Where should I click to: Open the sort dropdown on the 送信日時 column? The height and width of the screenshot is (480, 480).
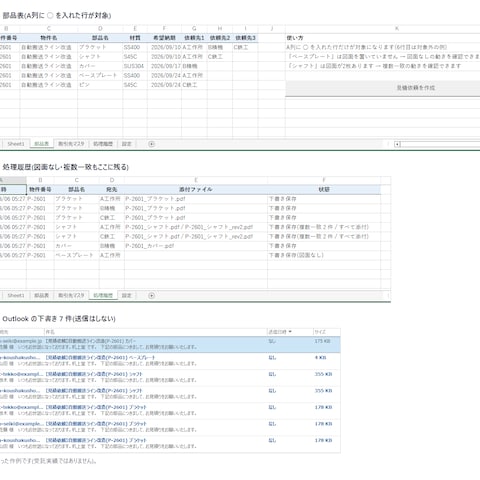[x=290, y=332]
